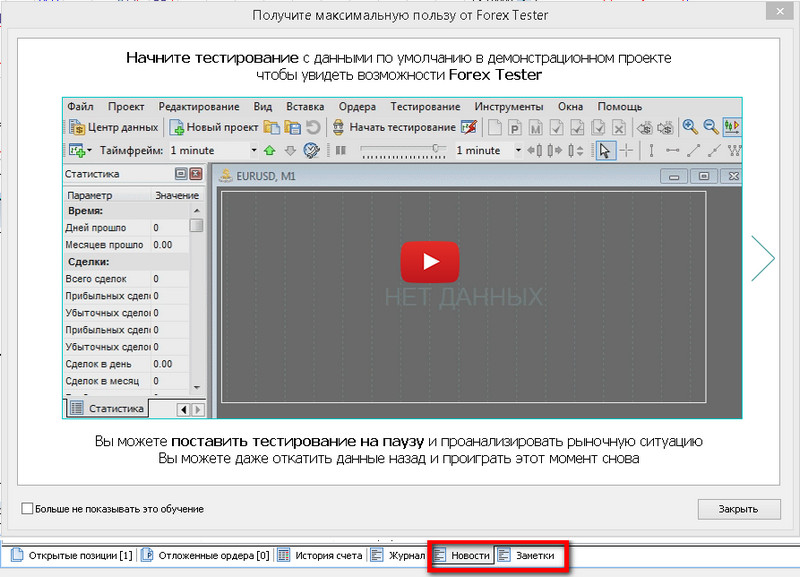Viewport: 800px width, 577px height.
Task: Click the document with X icon
Action: 618,127
